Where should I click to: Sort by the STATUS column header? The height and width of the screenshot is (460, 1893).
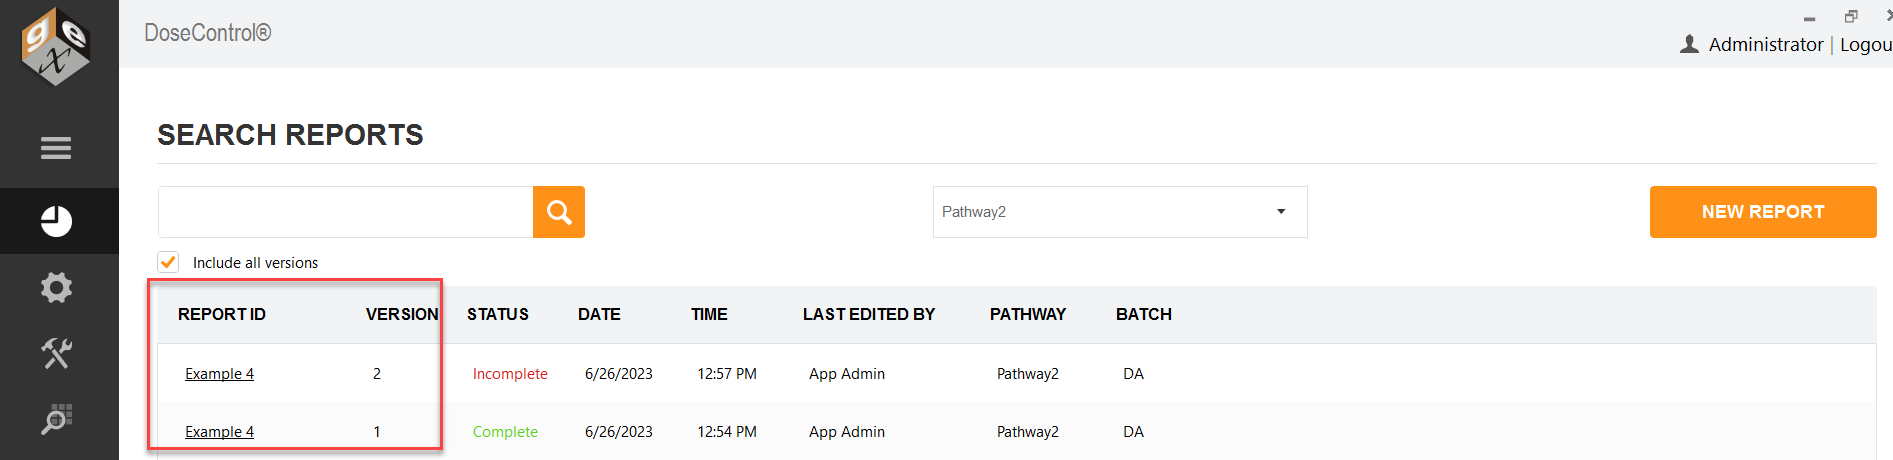(498, 314)
